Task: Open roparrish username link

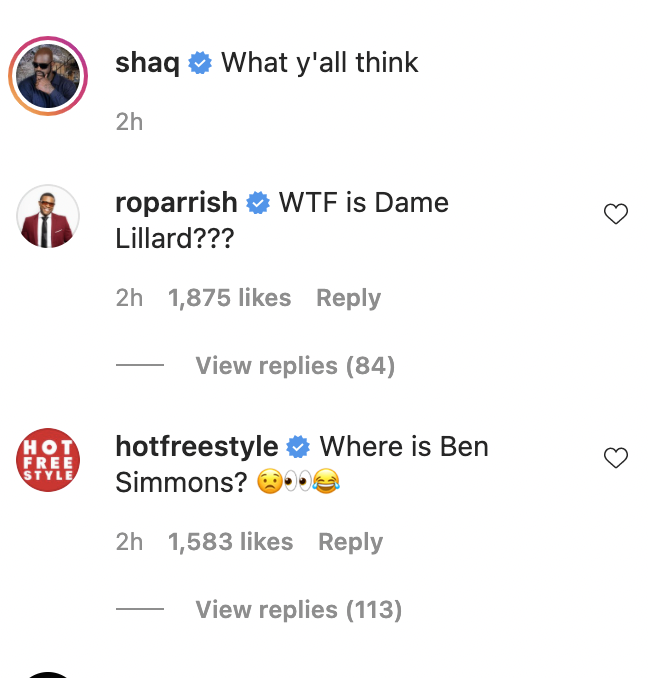Action: click(x=176, y=203)
